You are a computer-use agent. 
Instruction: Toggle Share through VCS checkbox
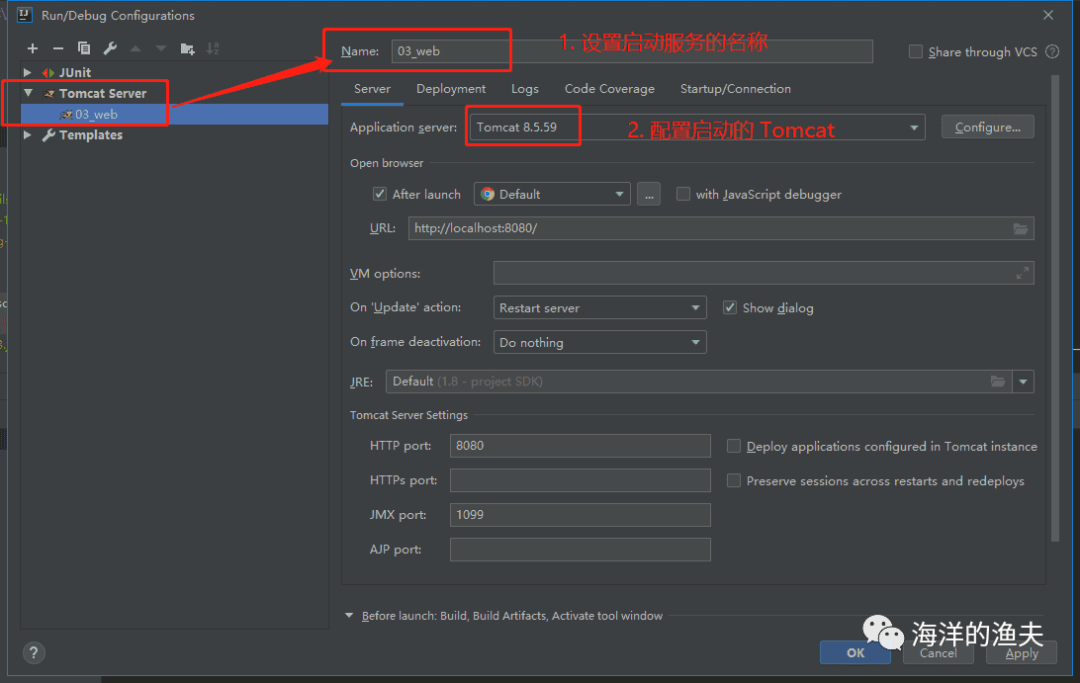(x=915, y=52)
